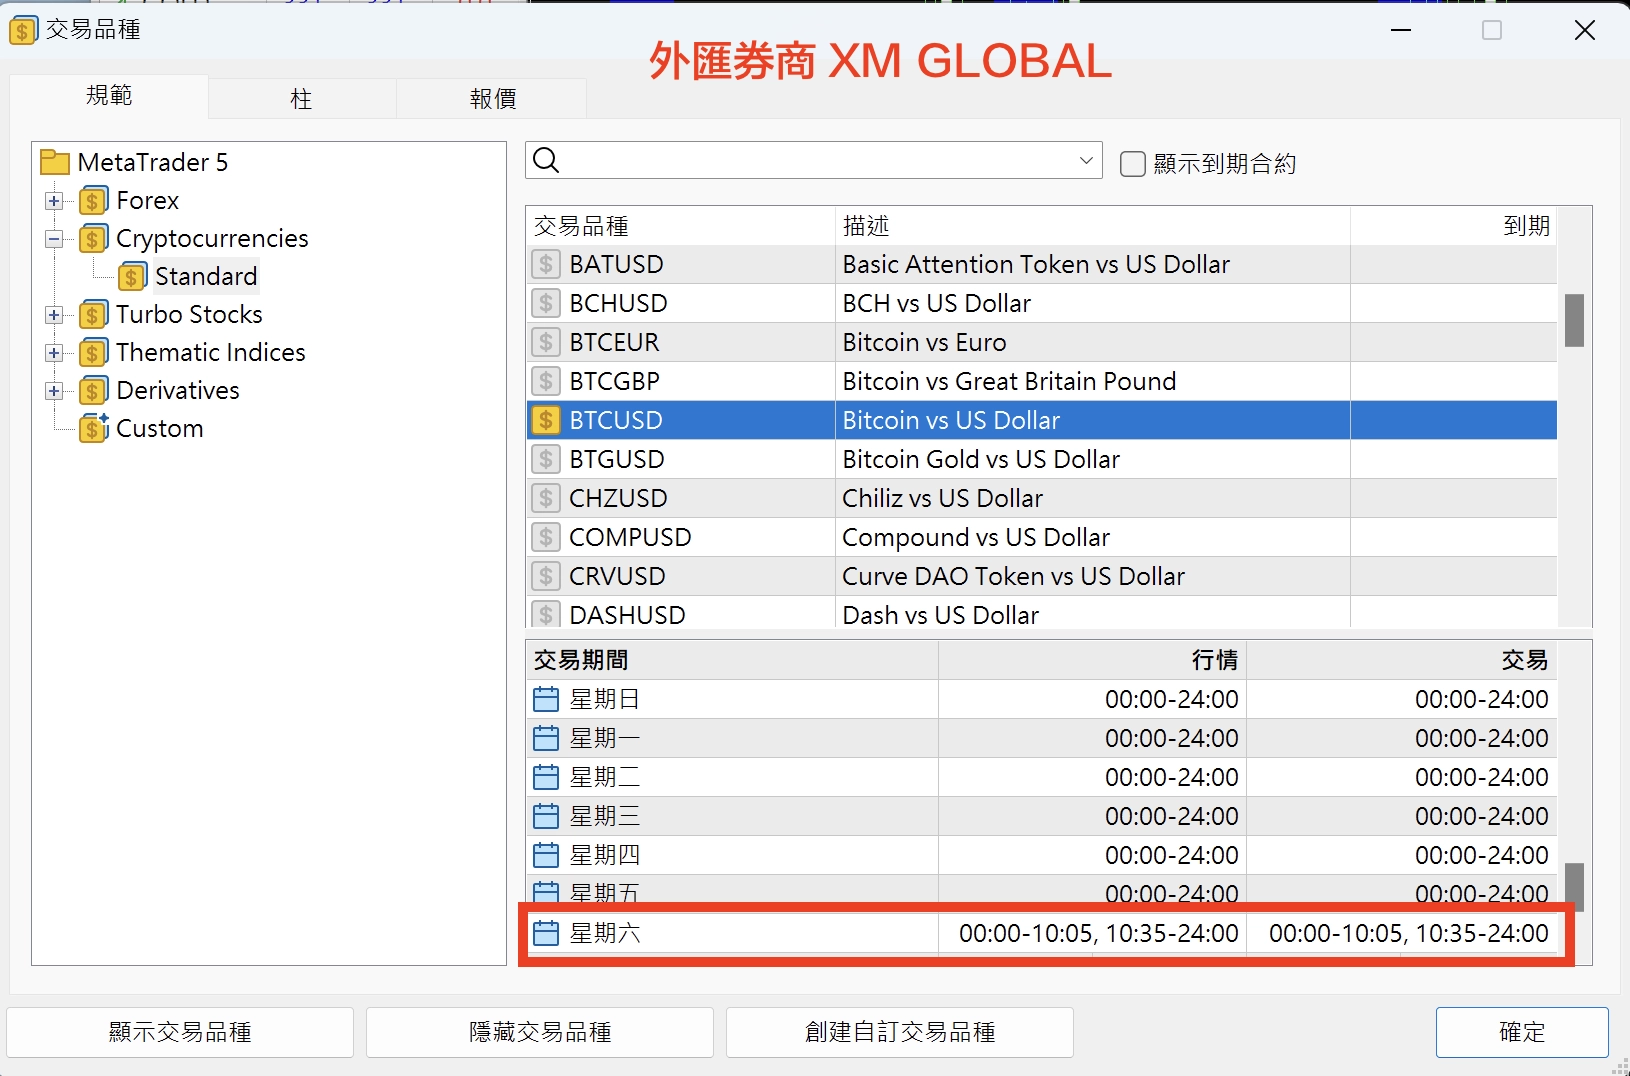Click the Forex folder icon
This screenshot has width=1630, height=1076.
(93, 201)
